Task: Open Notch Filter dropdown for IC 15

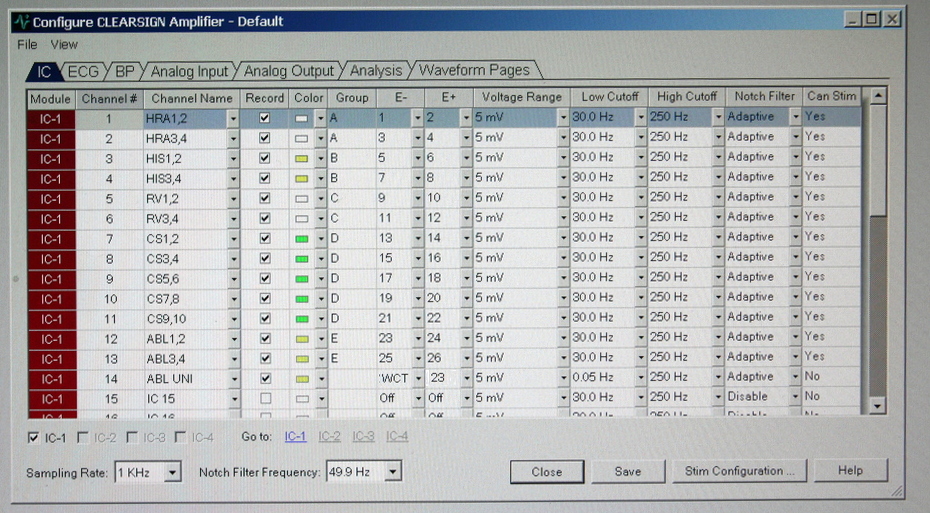Action: (x=796, y=397)
